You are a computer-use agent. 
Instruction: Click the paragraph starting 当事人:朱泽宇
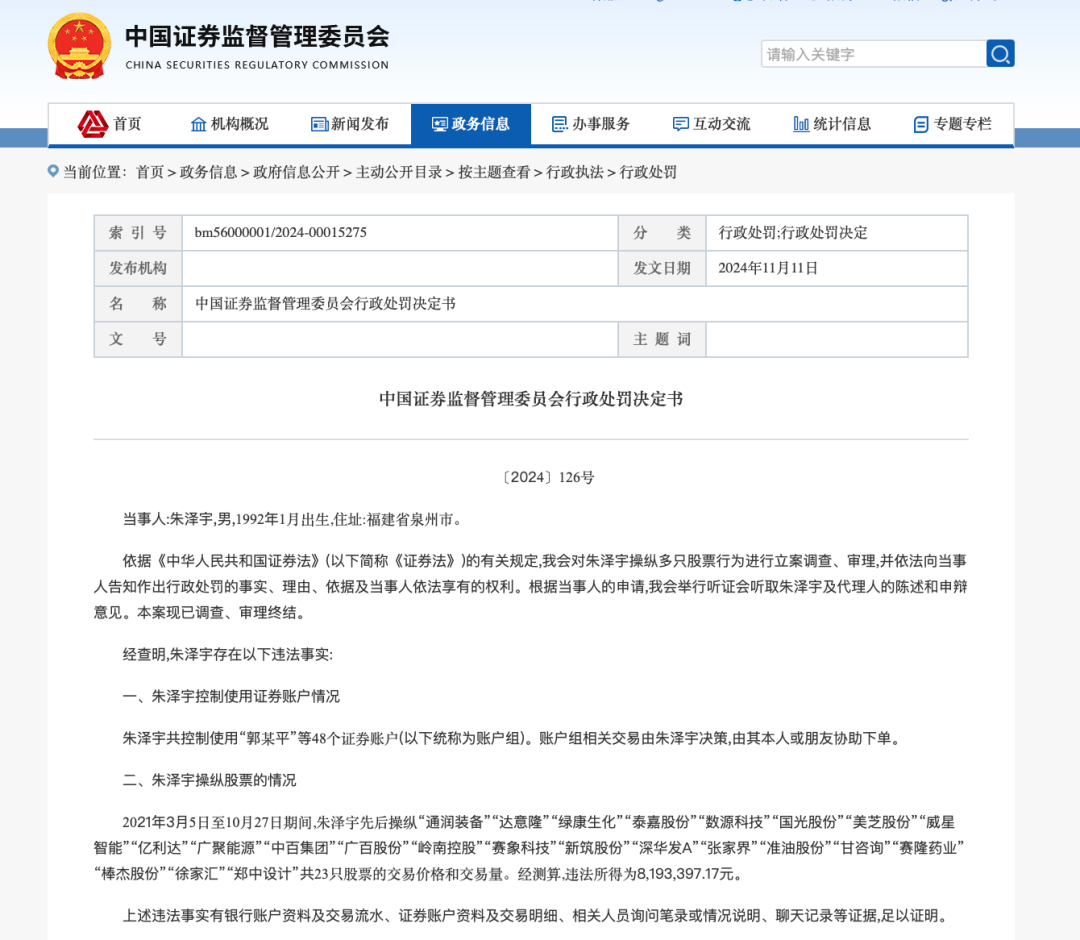293,519
